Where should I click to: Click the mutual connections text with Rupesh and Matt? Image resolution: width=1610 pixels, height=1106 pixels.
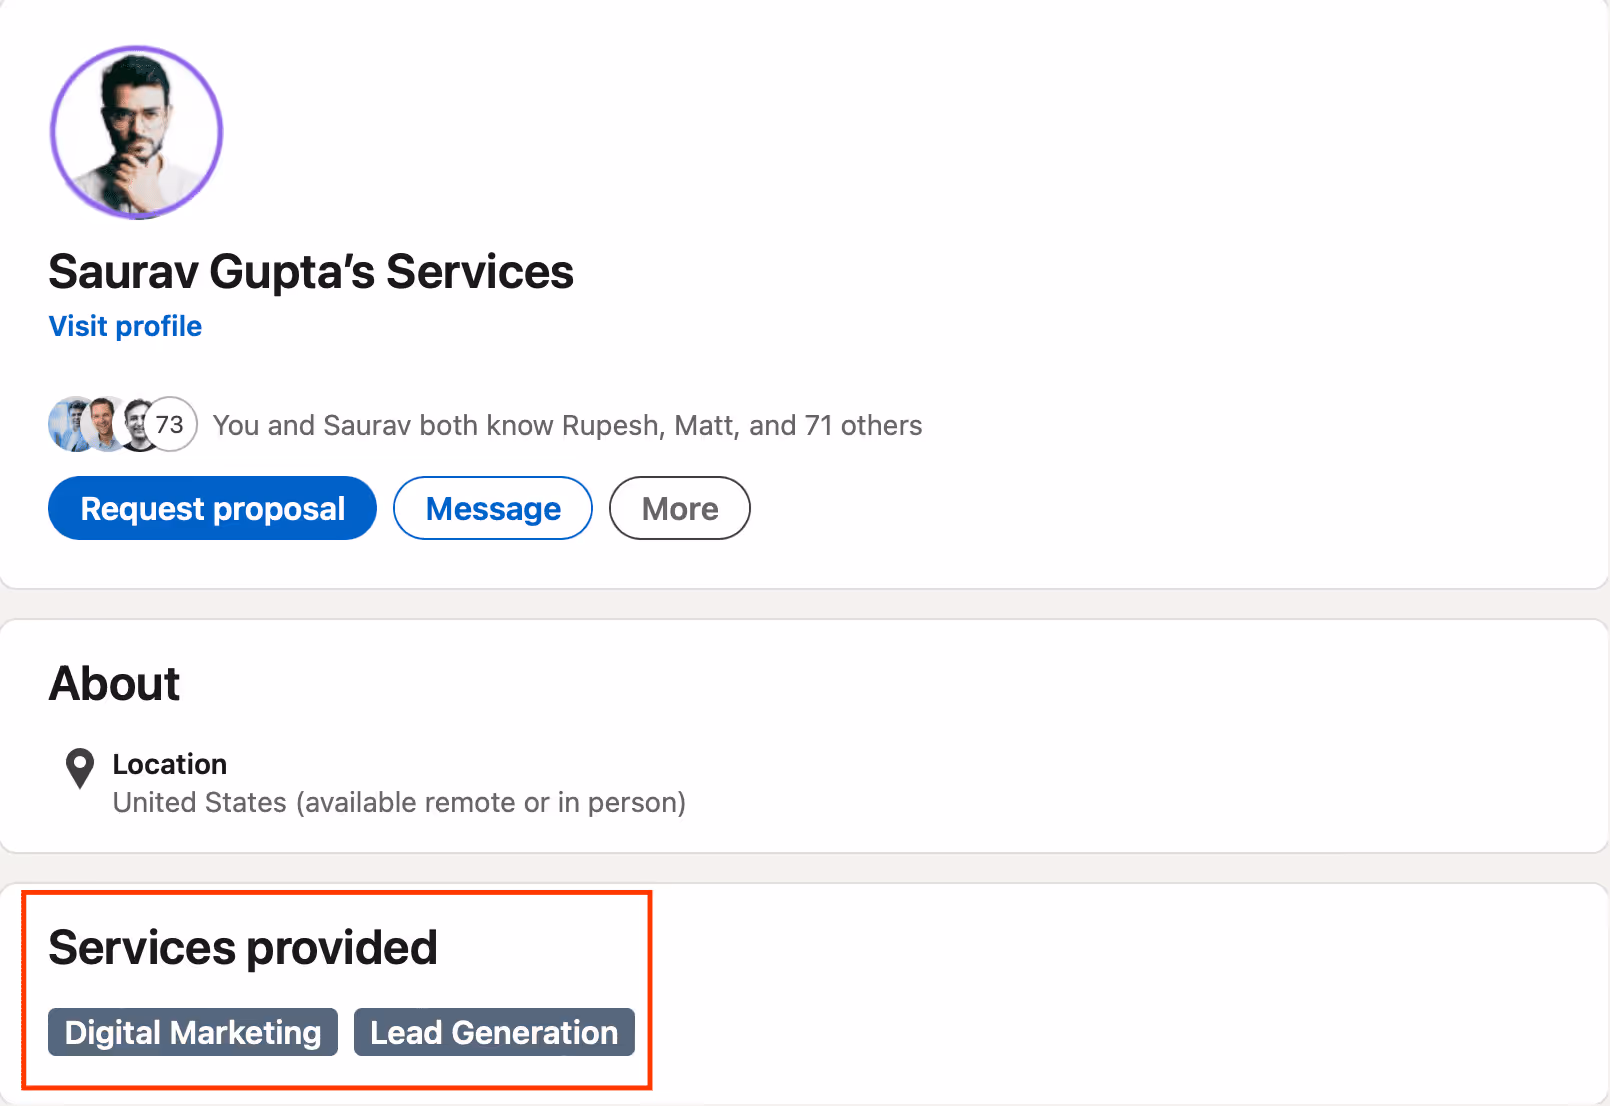tap(566, 424)
